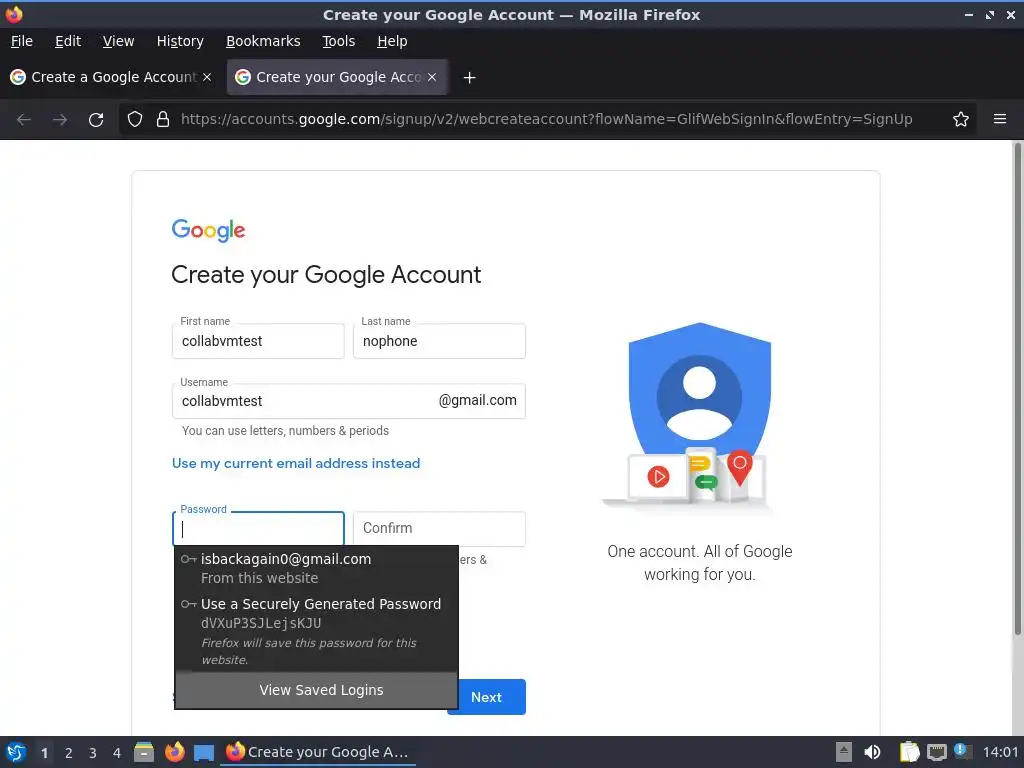Choose 'Use my current email address instead'
The image size is (1024, 768).
296,464
